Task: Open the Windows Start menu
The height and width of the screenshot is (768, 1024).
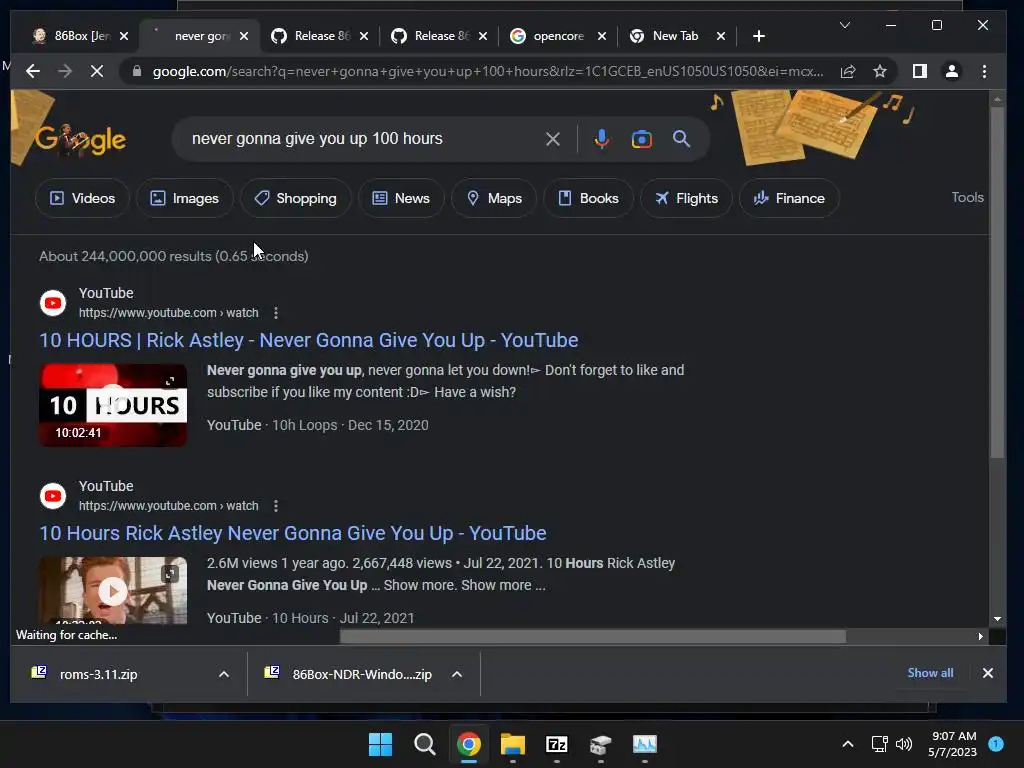Action: tap(380, 744)
